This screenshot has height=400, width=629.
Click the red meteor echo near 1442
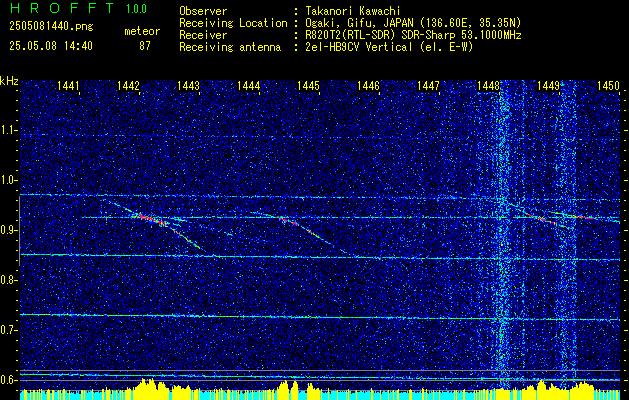[152, 219]
